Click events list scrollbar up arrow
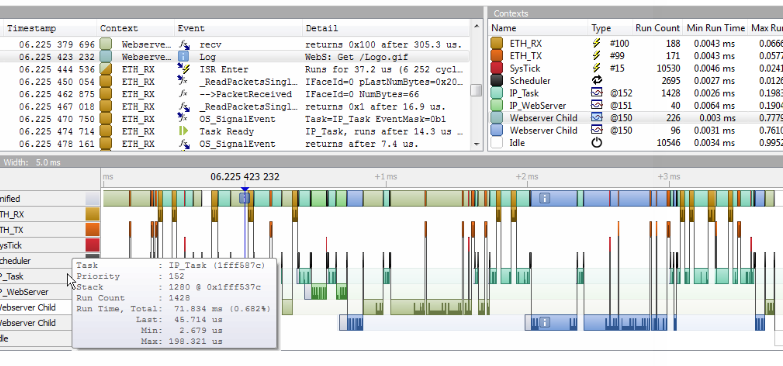Viewport: 783px width, 366px height. (476, 26)
